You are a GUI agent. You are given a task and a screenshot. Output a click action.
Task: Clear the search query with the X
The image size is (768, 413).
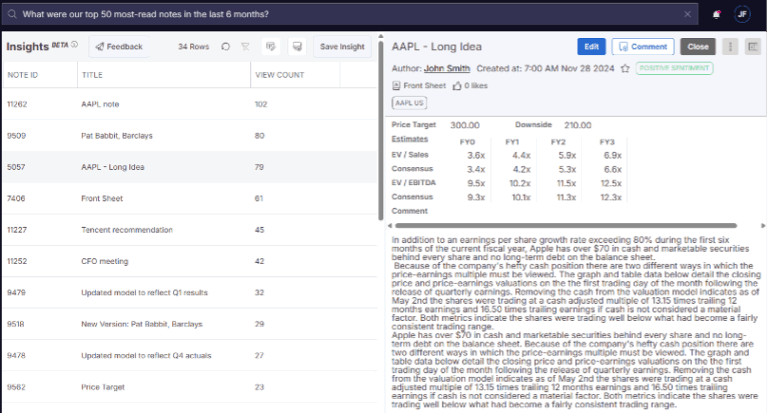click(x=687, y=14)
